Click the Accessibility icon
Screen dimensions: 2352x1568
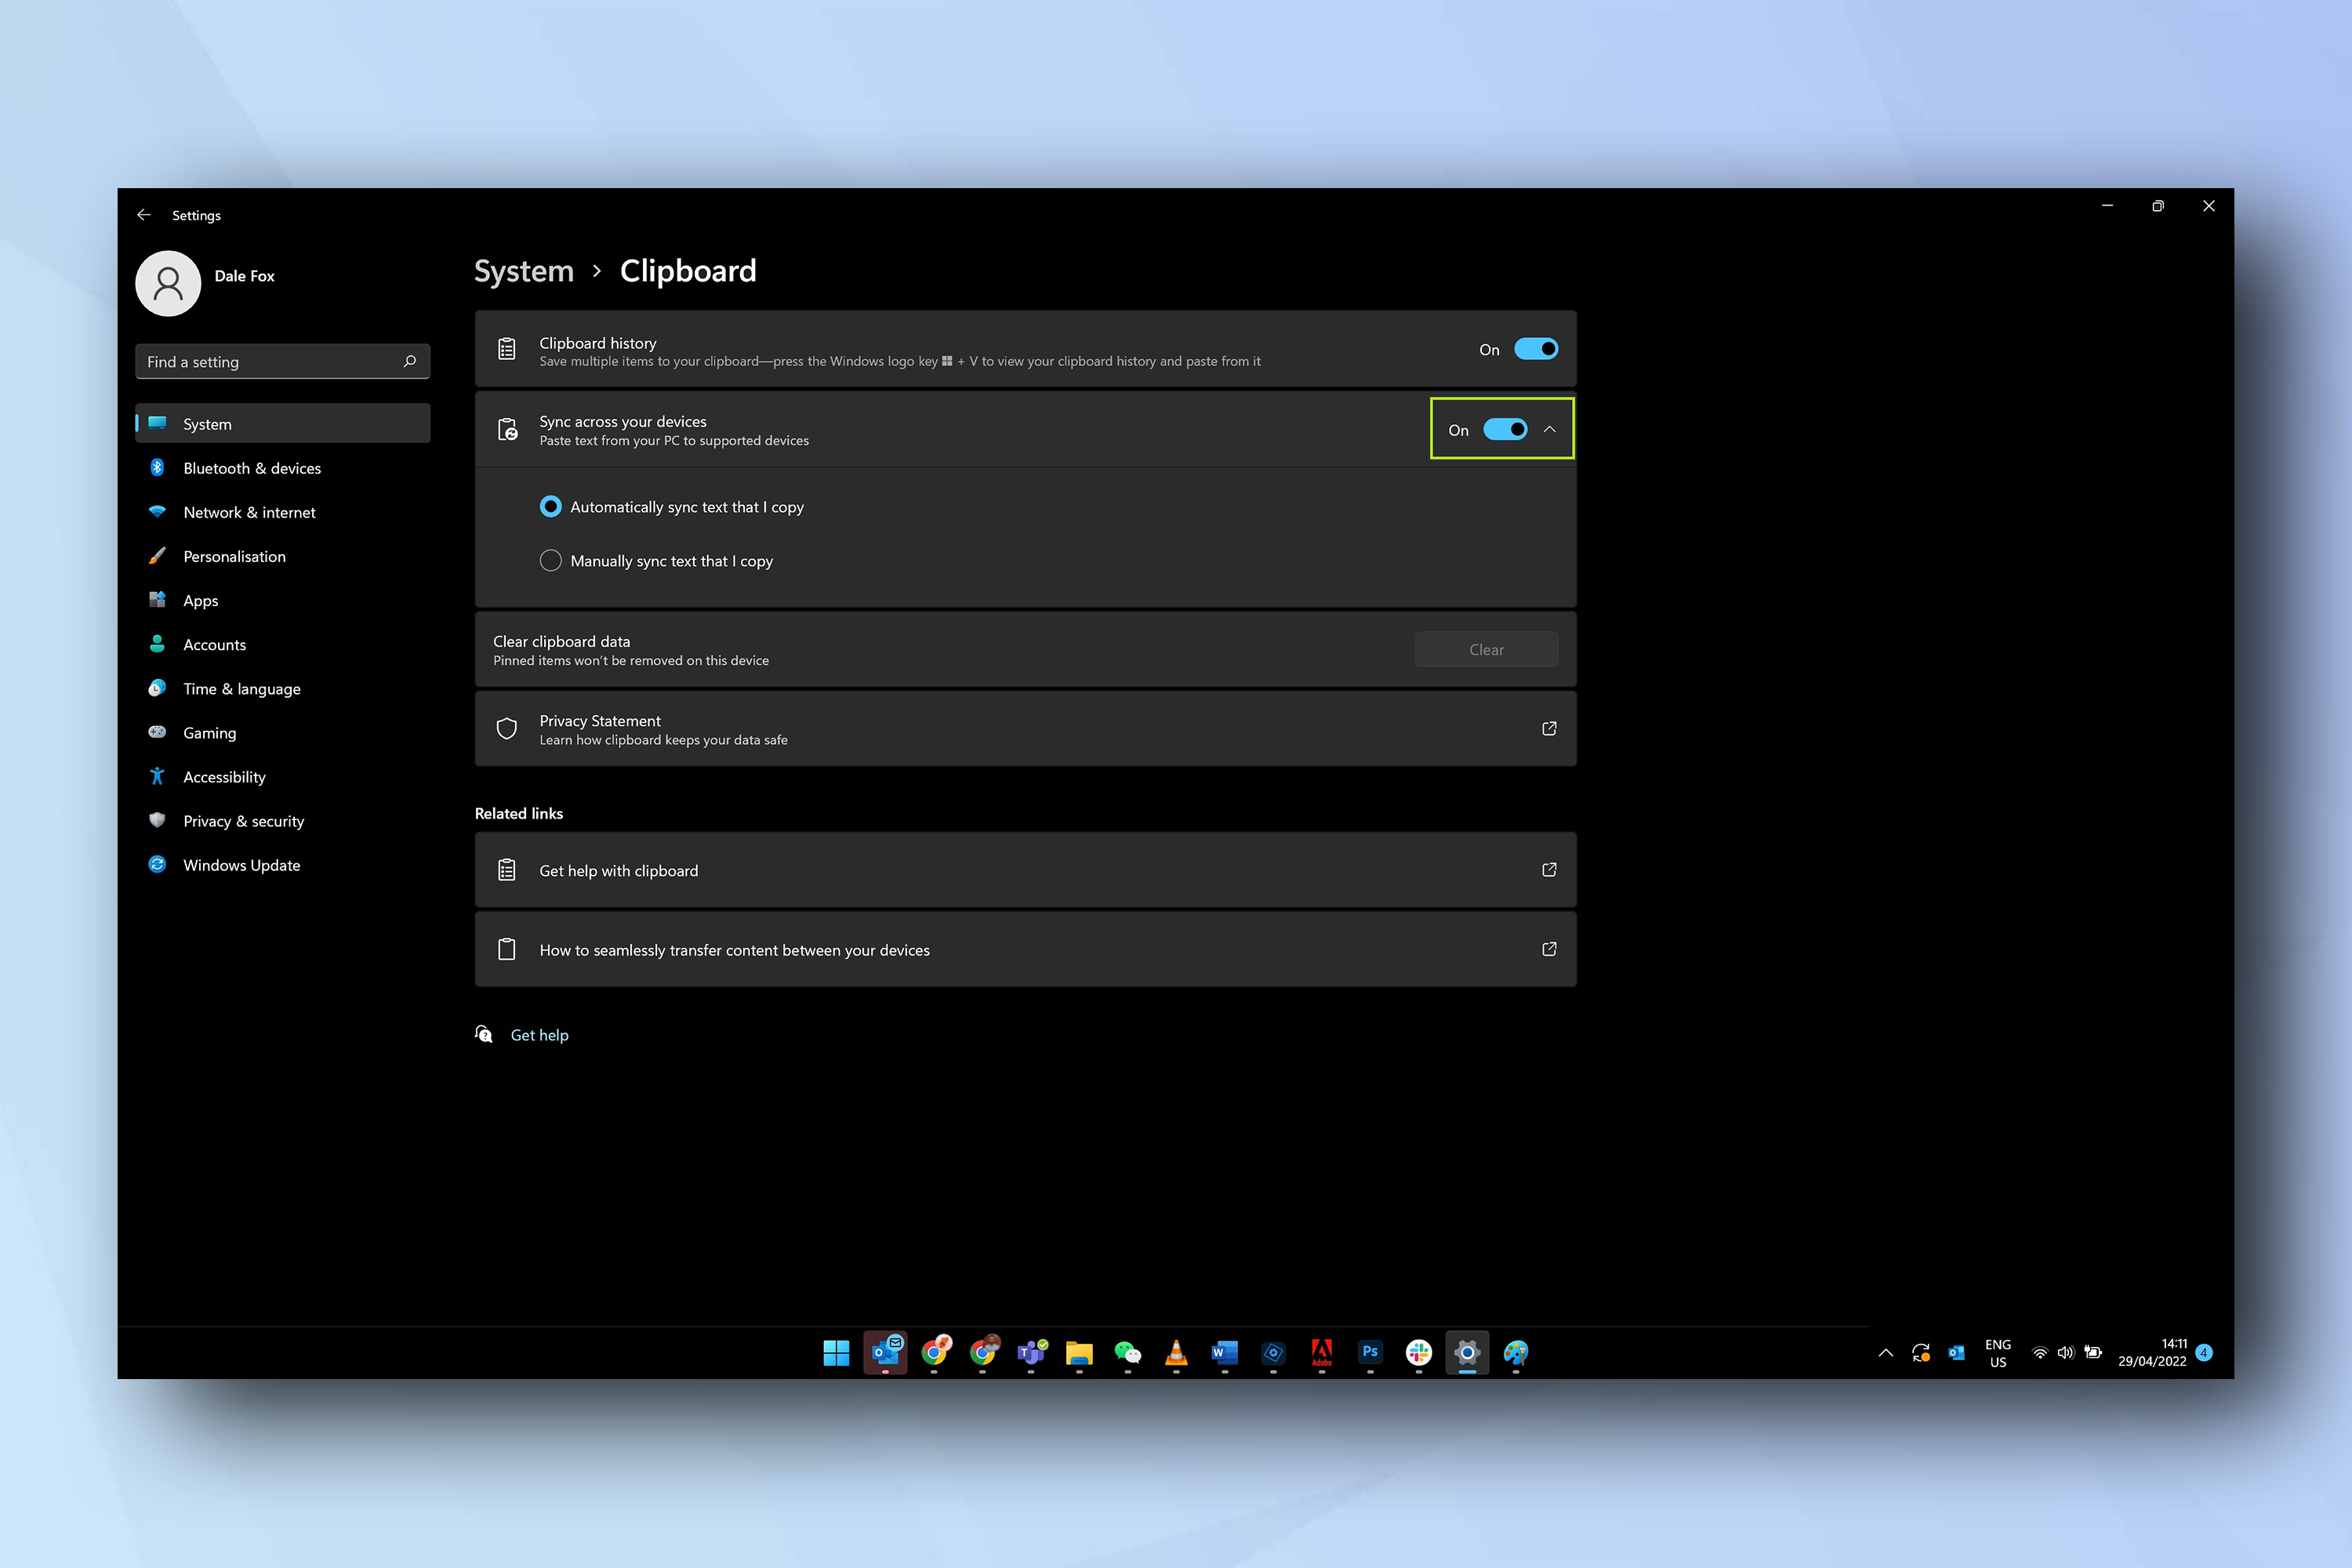click(159, 775)
